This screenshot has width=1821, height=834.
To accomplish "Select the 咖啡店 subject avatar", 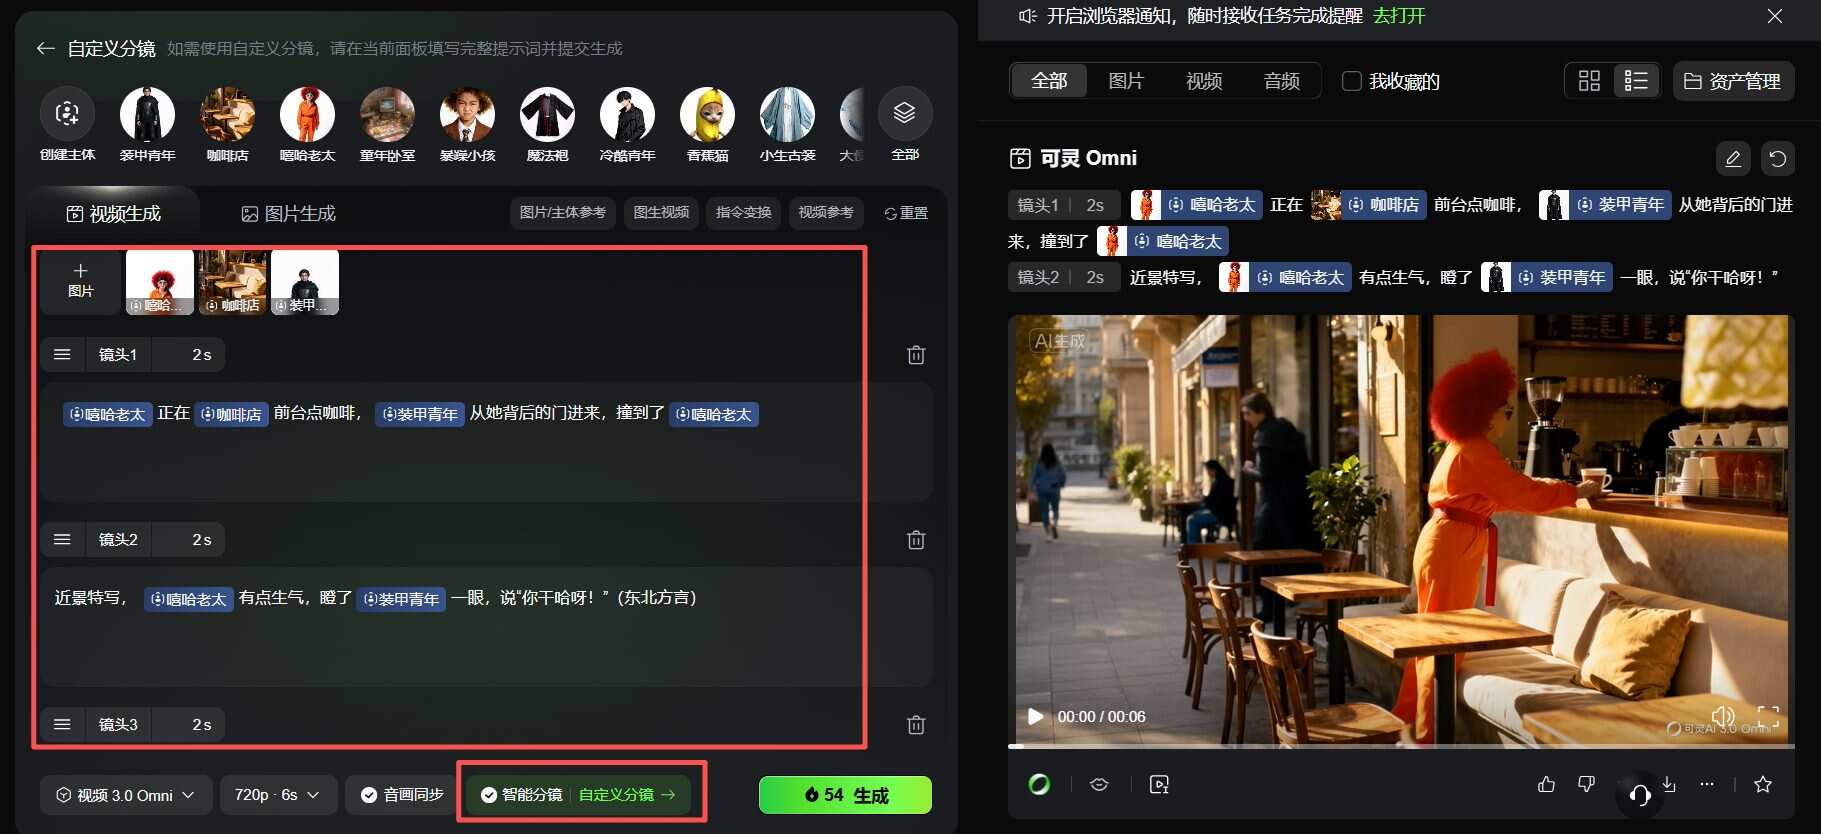I will (x=227, y=114).
